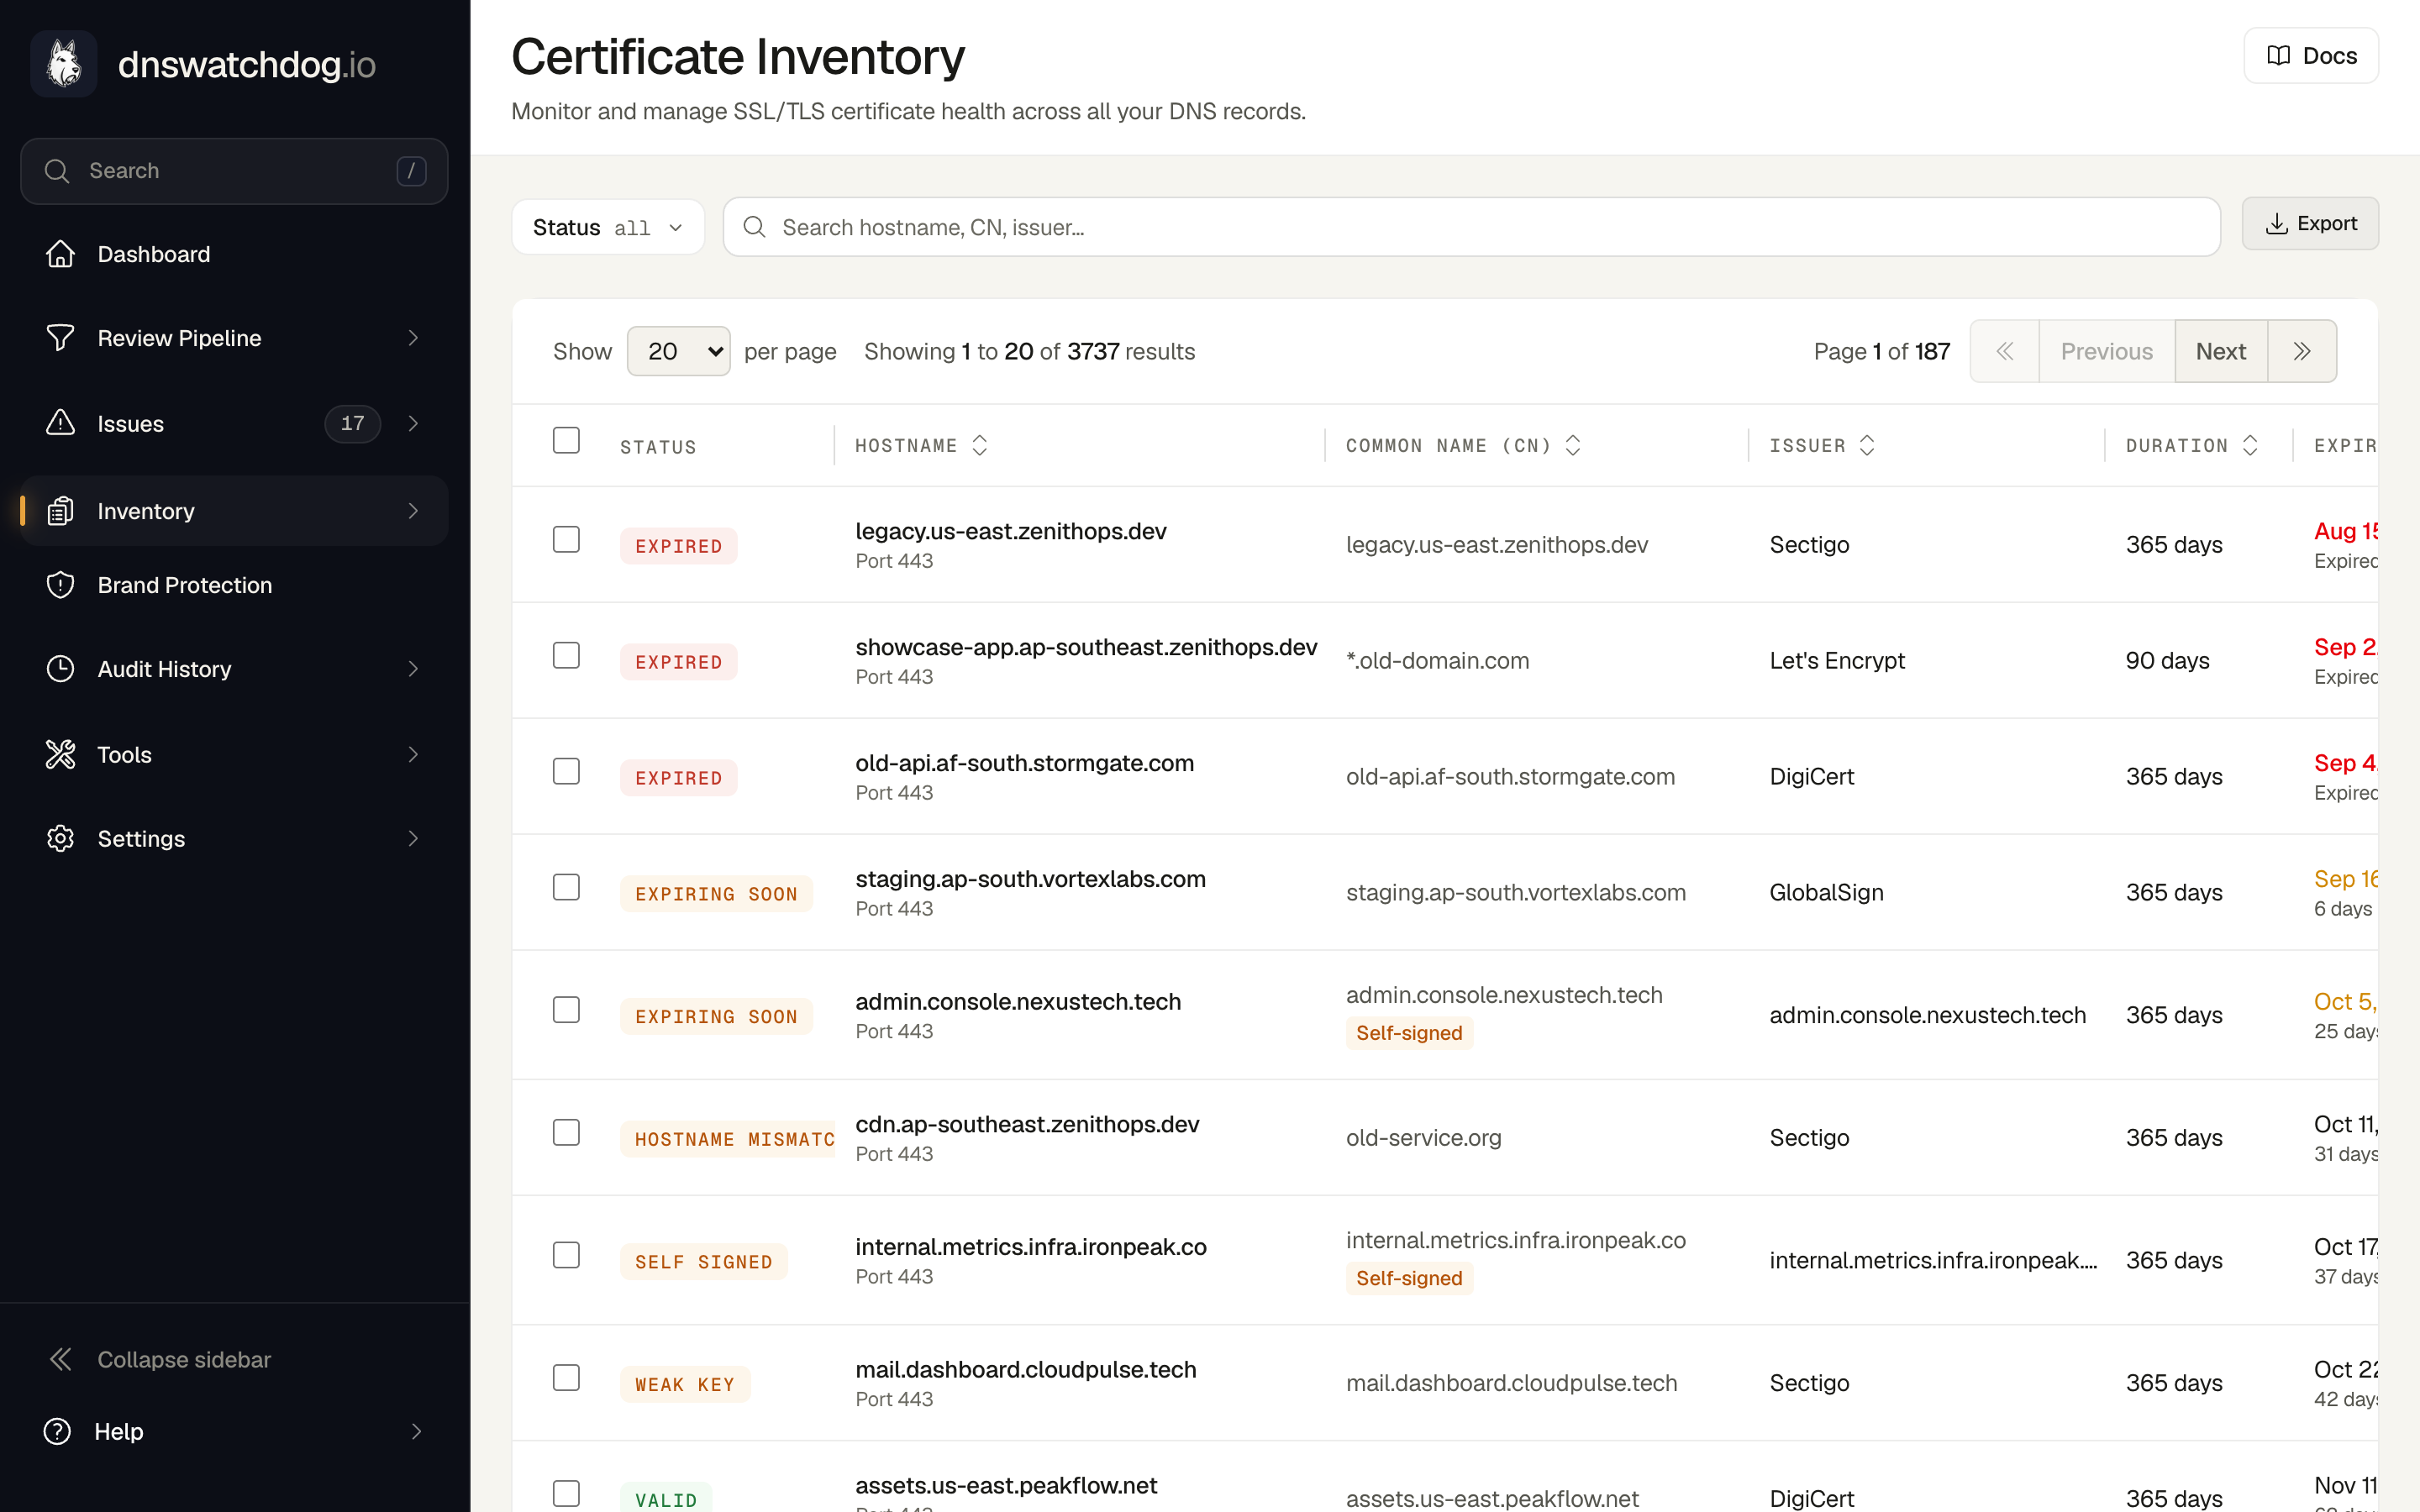Go to the Next page
This screenshot has width=2420, height=1512.
click(x=2220, y=351)
